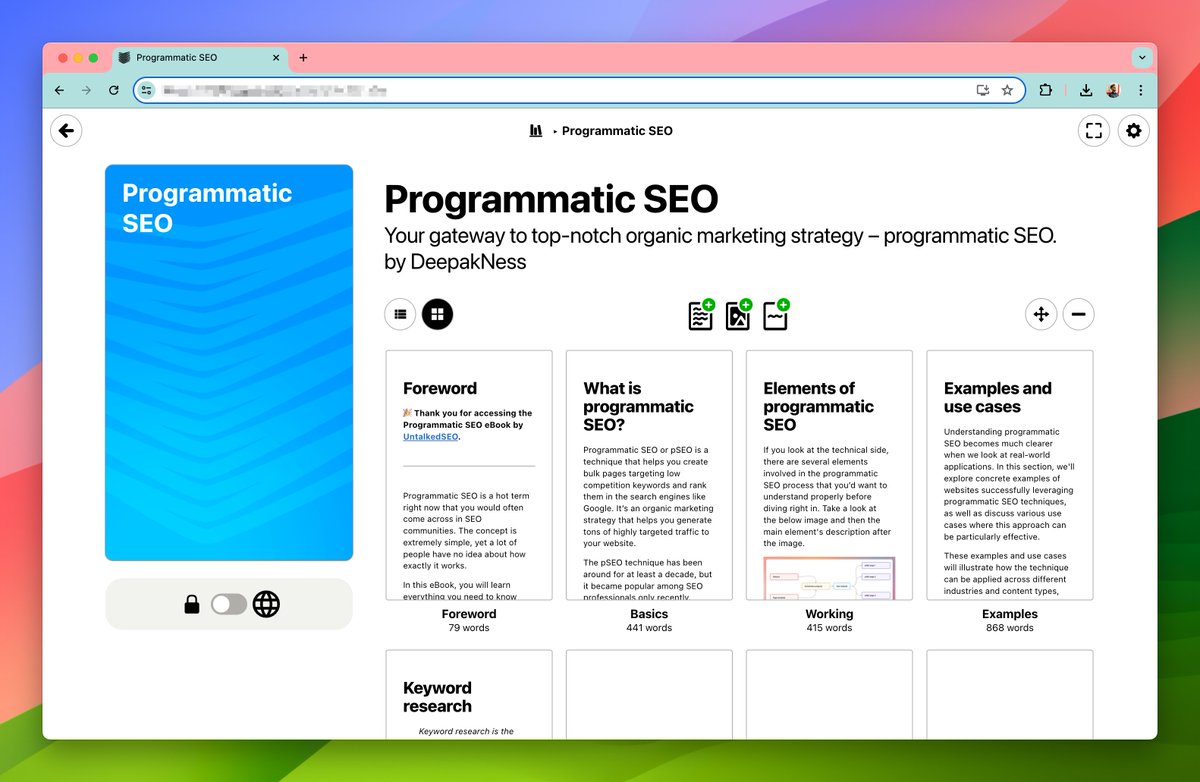The image size is (1200, 782).
Task: Open the library books icon in breadcrumb
Action: [x=536, y=131]
